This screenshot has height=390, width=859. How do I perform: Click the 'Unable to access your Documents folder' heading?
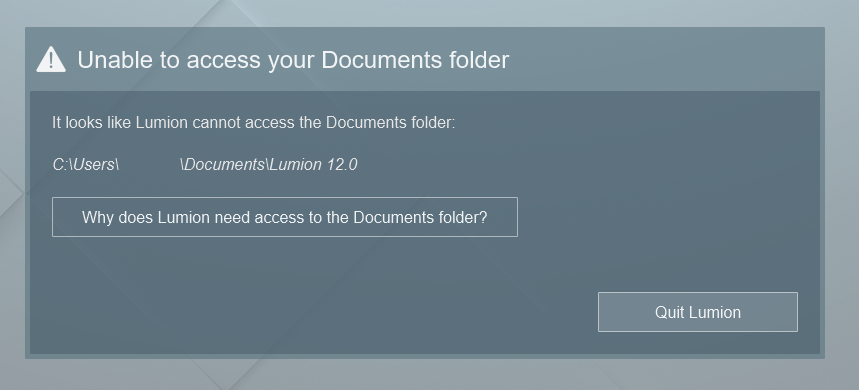[x=293, y=60]
